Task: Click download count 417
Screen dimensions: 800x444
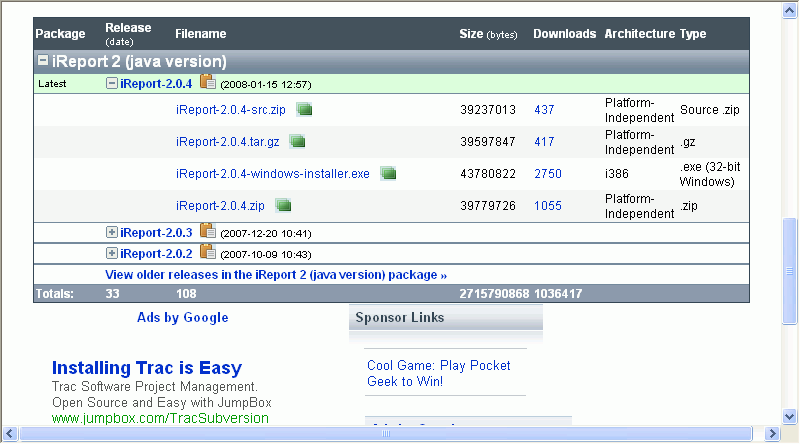Action: coord(544,142)
